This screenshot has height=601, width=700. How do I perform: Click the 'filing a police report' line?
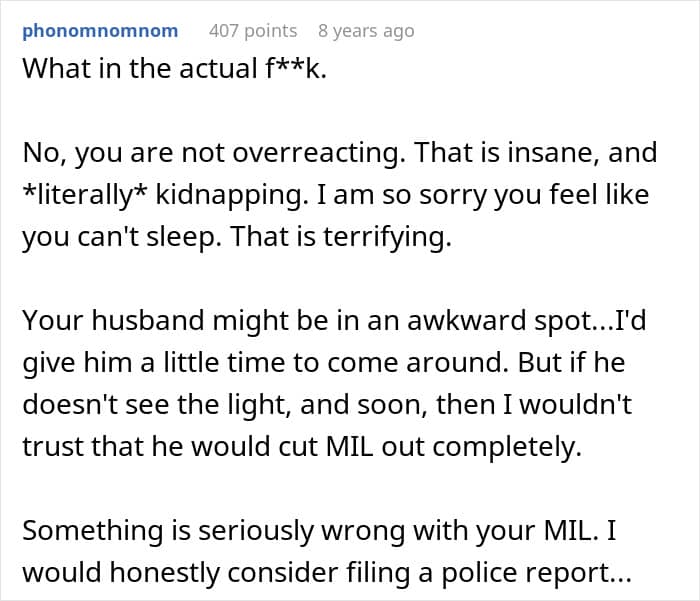tap(327, 573)
